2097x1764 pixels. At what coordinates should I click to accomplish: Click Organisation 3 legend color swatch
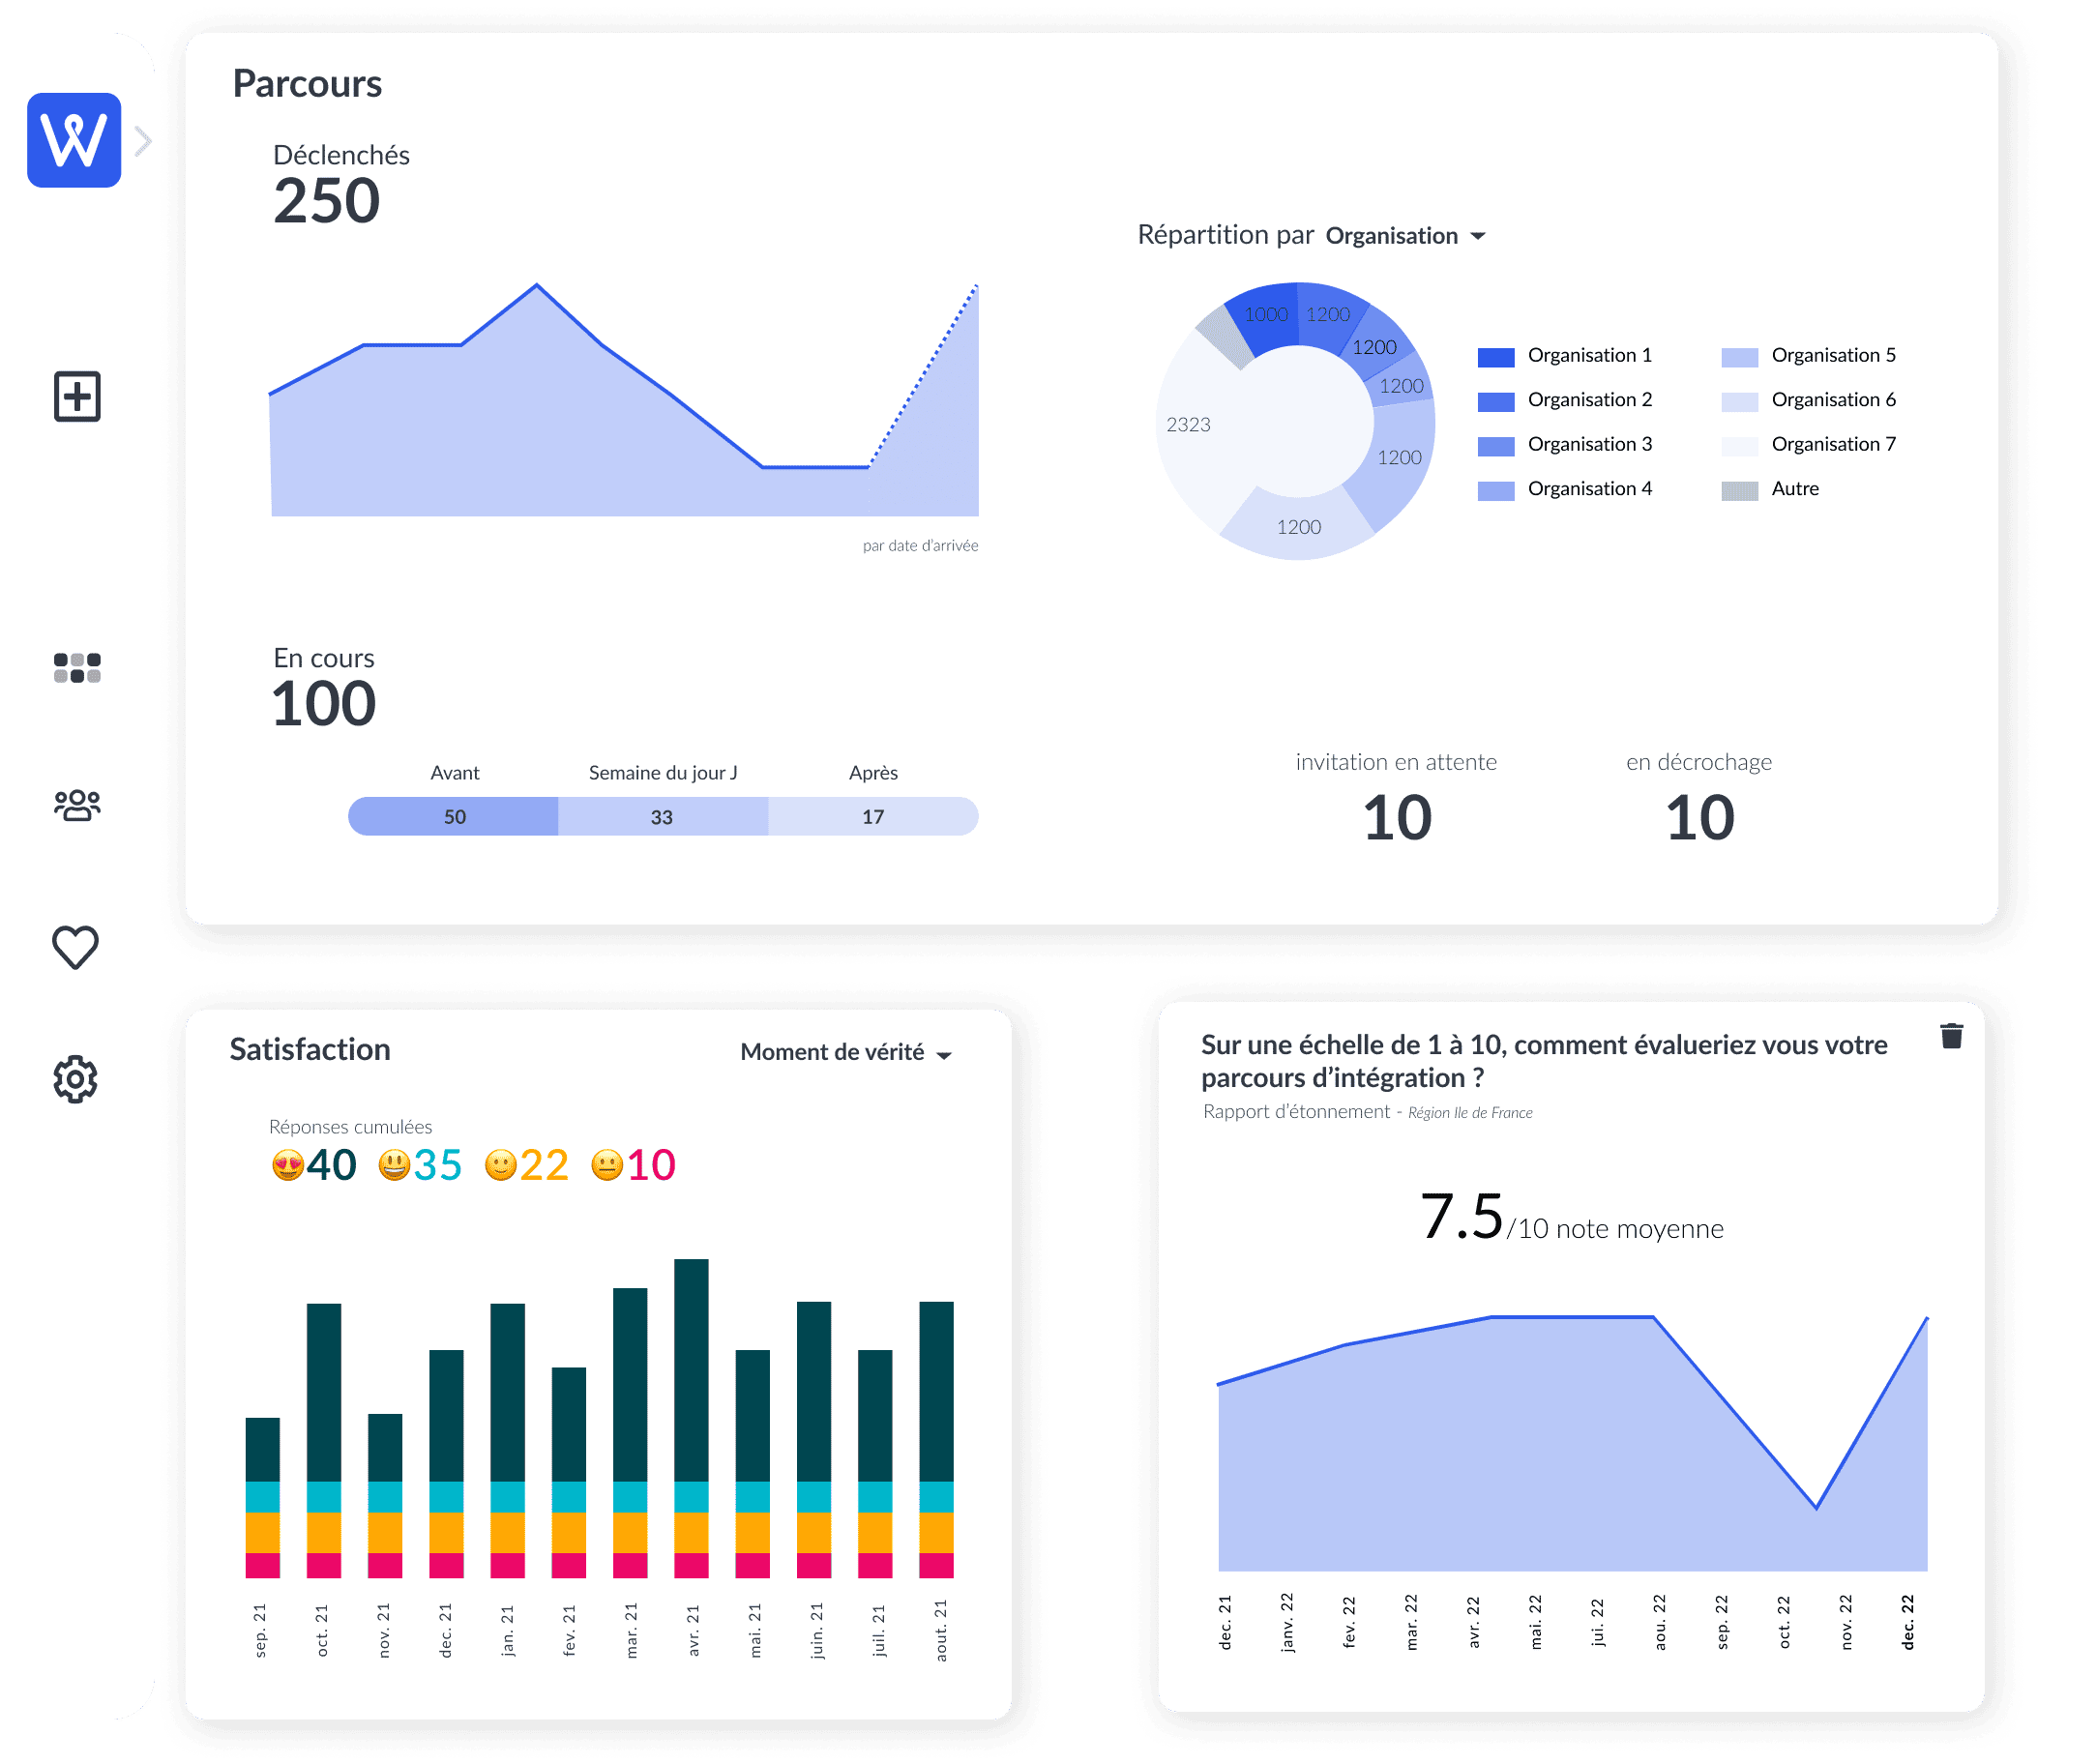[1497, 446]
